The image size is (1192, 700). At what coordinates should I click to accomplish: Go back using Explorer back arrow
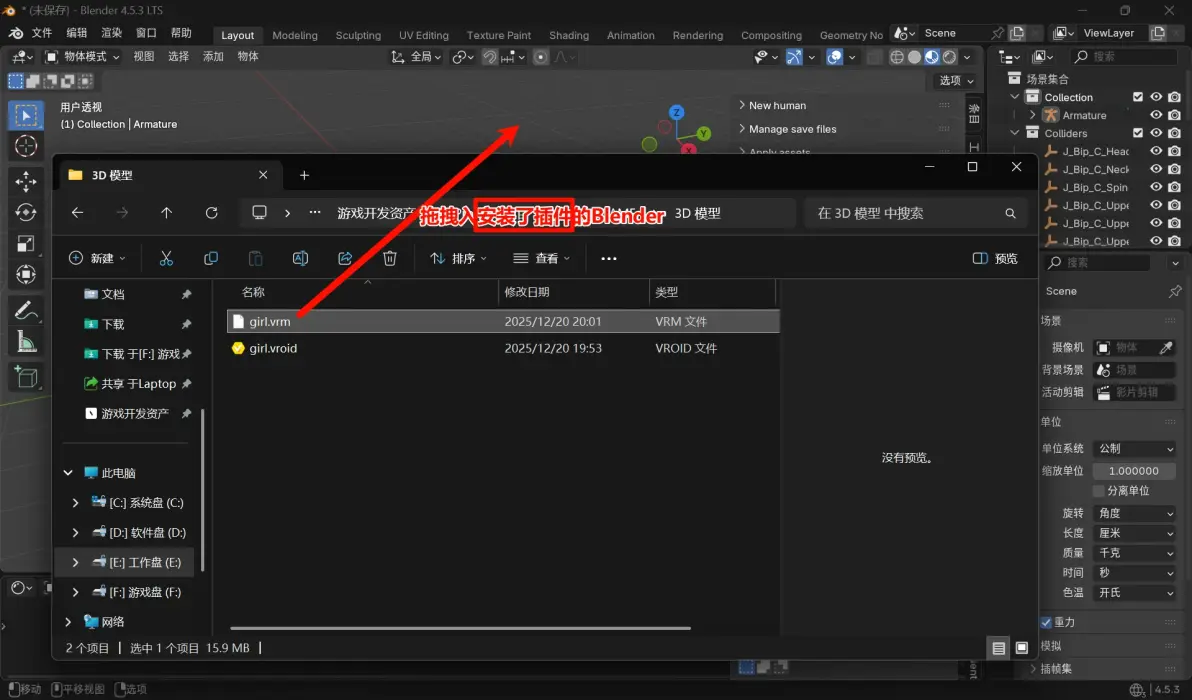point(78,213)
